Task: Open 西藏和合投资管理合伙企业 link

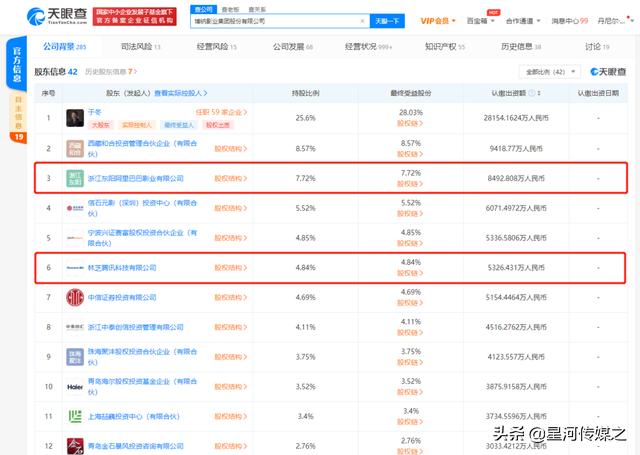Action: (142, 149)
